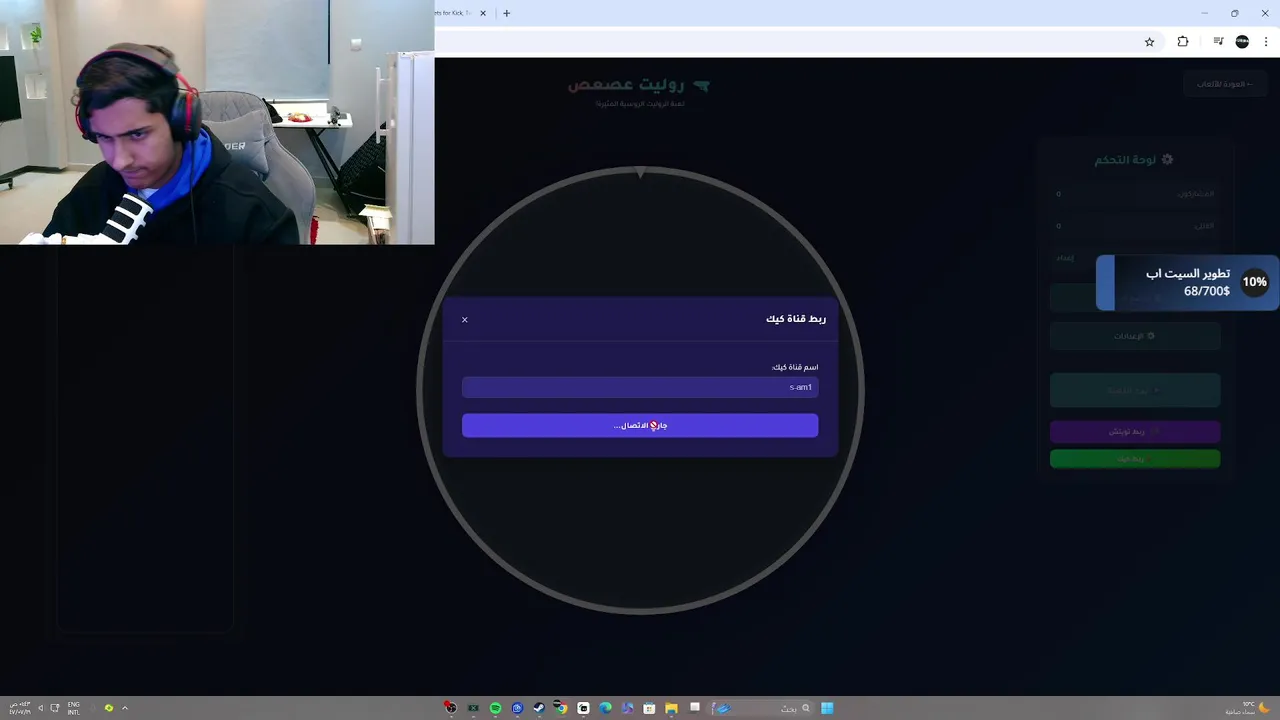Open the green tray icon
Screen dimensions: 1280x720
point(108,708)
